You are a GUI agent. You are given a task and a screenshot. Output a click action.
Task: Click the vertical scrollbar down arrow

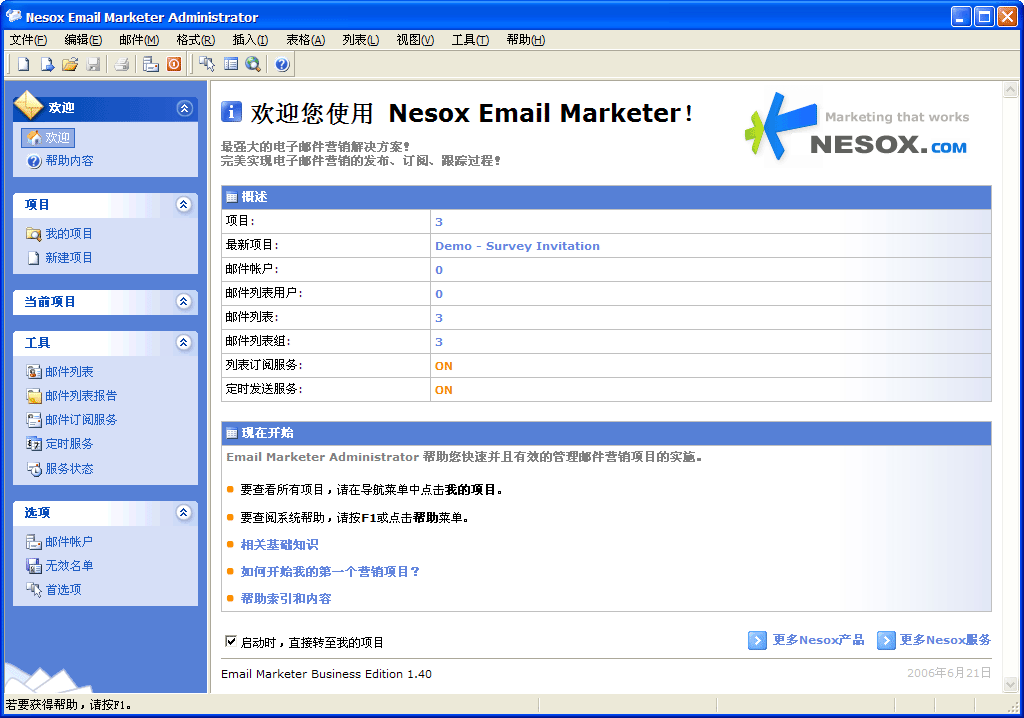[x=1008, y=683]
